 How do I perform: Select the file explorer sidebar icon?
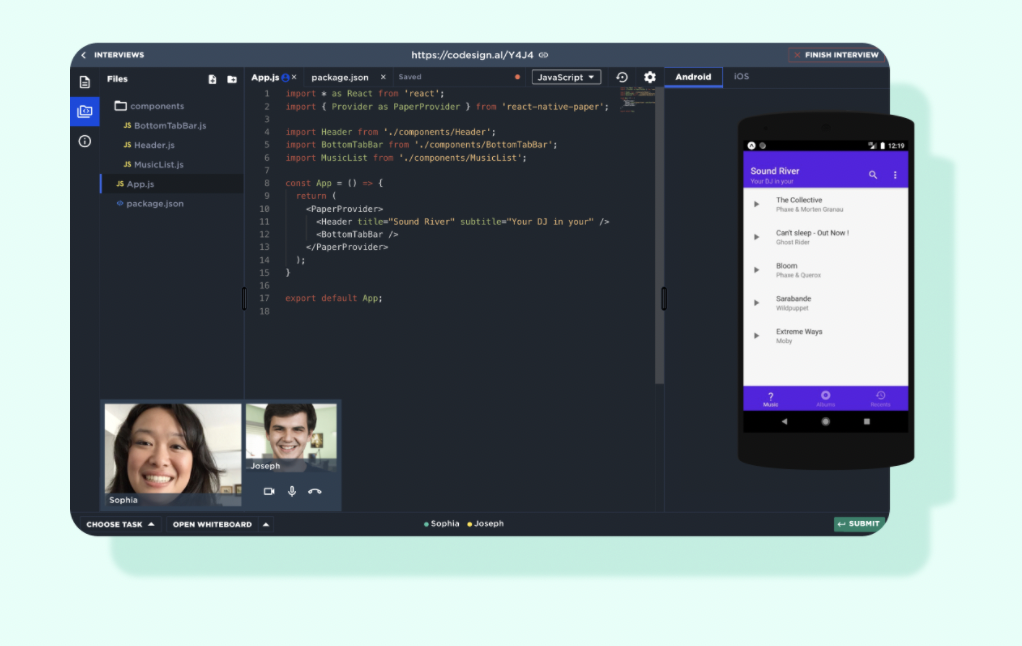click(85, 111)
